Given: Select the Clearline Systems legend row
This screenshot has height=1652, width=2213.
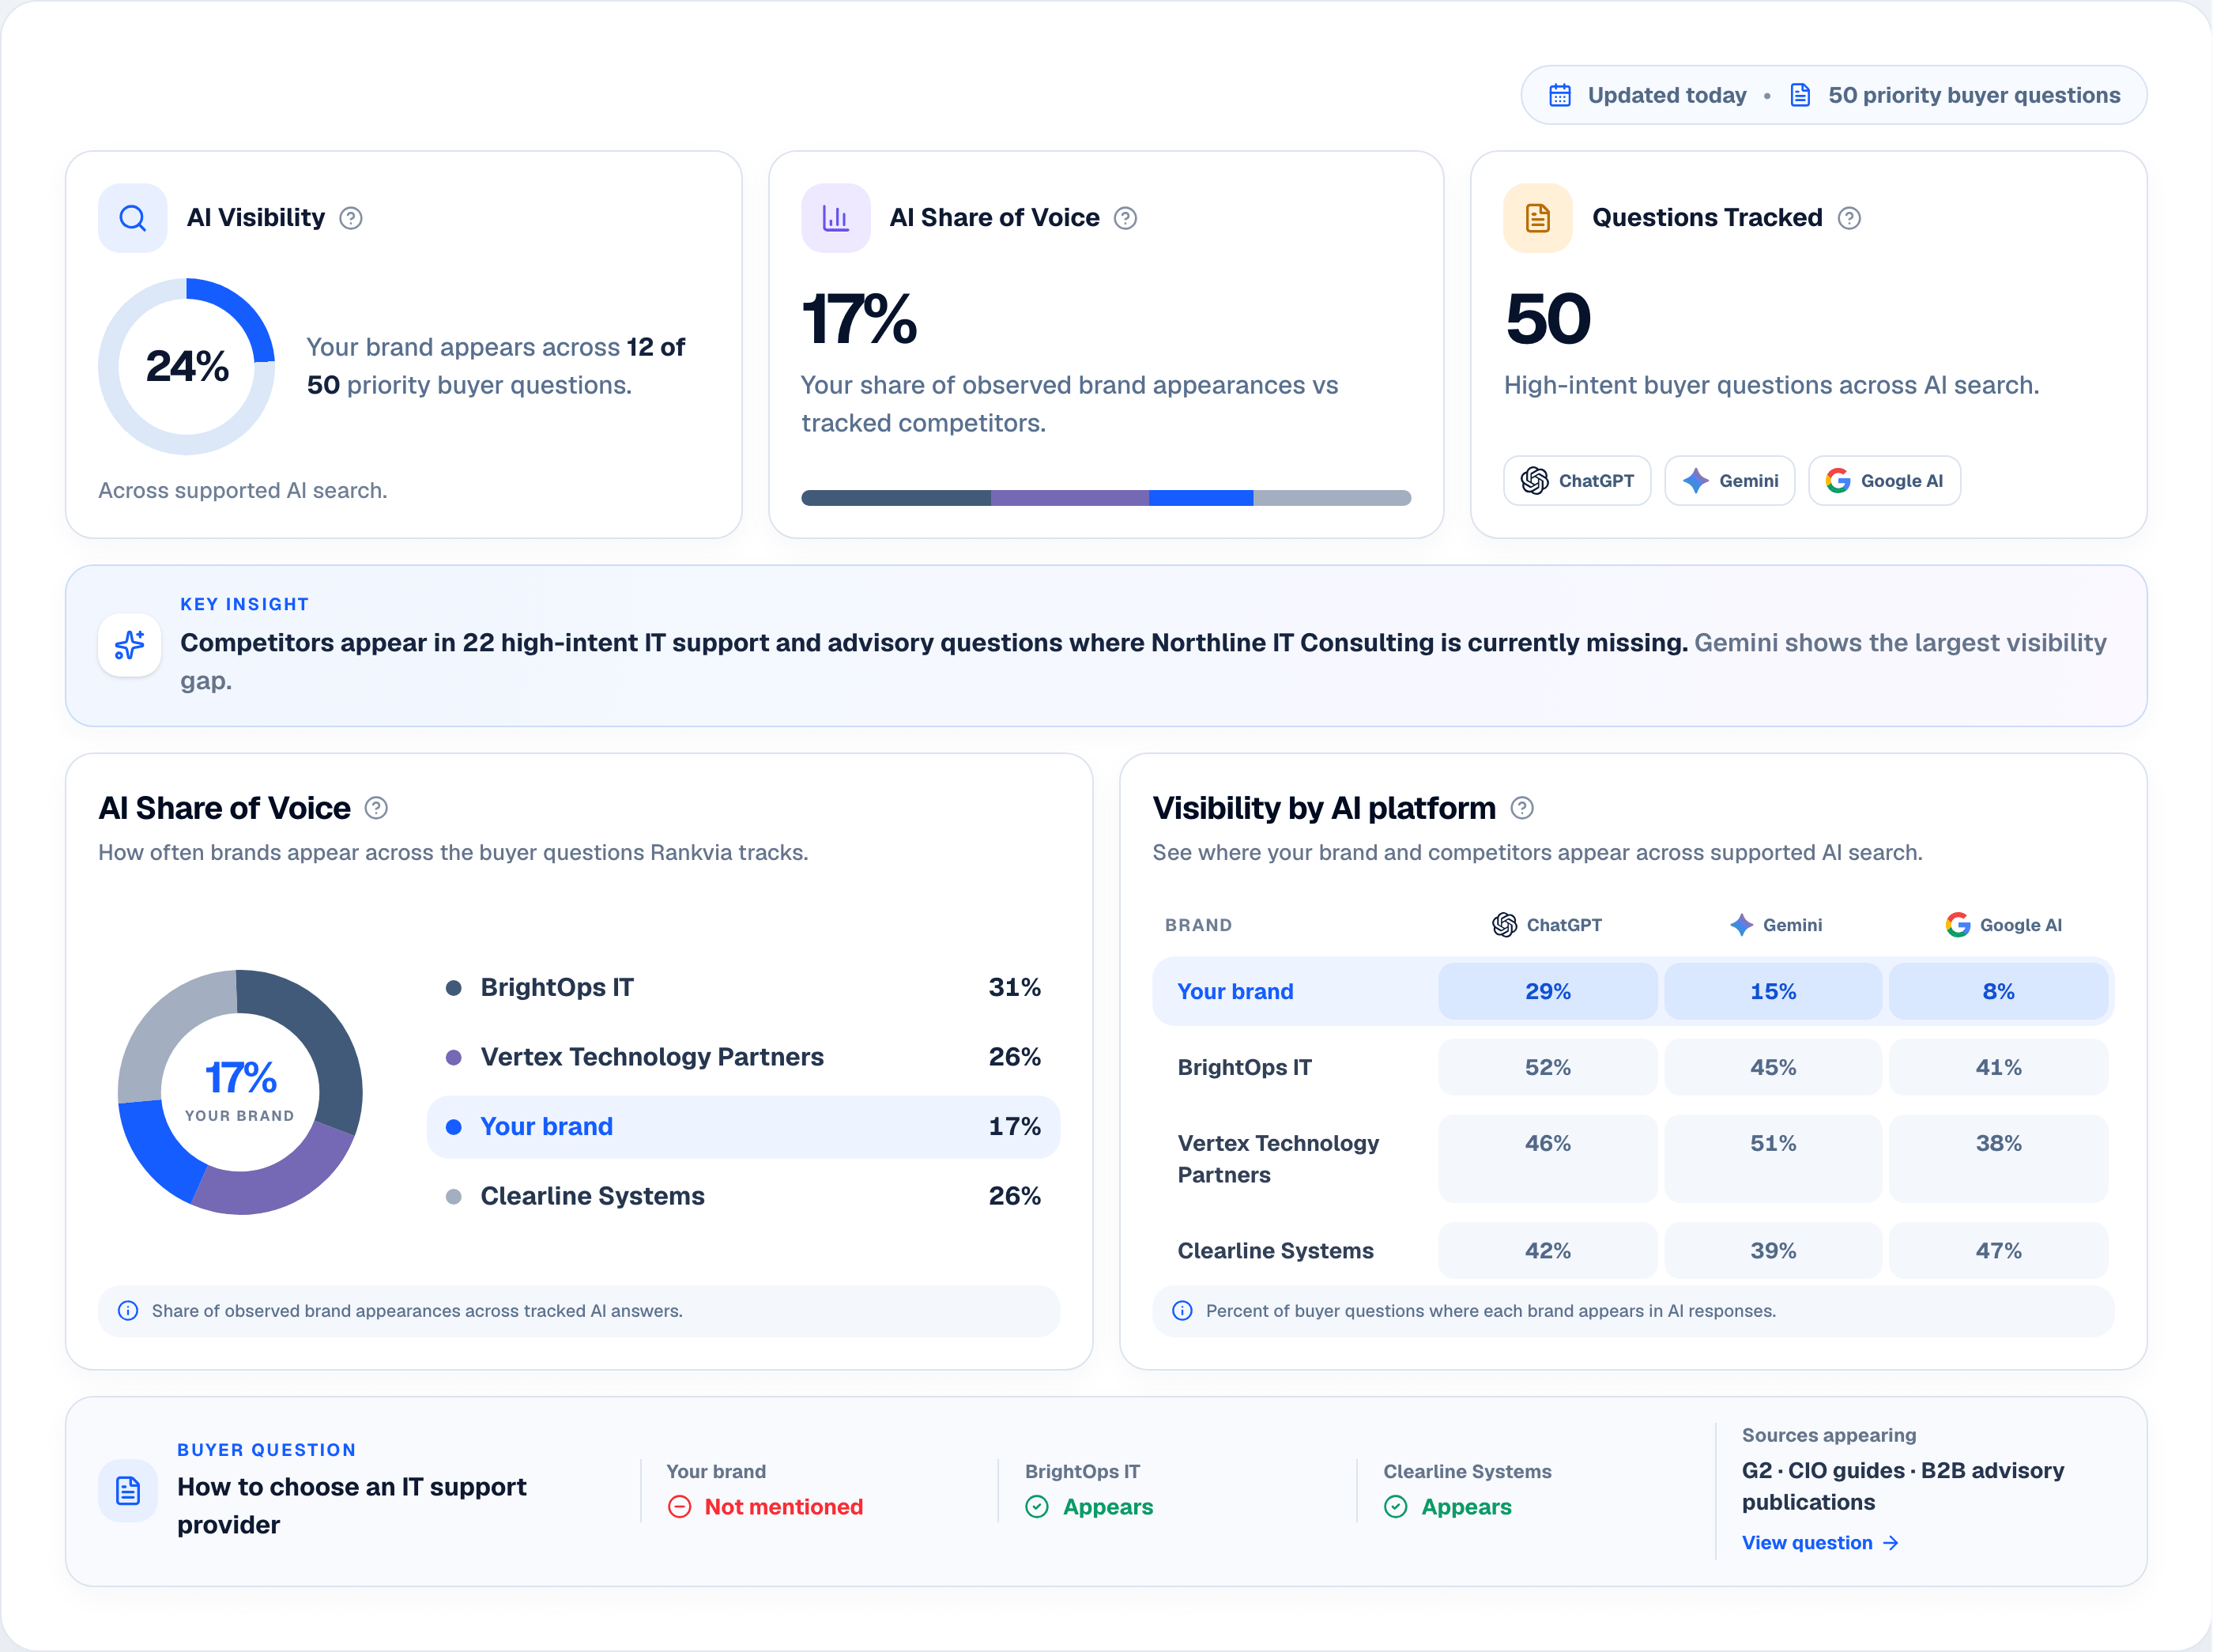Looking at the screenshot, I should tap(743, 1196).
